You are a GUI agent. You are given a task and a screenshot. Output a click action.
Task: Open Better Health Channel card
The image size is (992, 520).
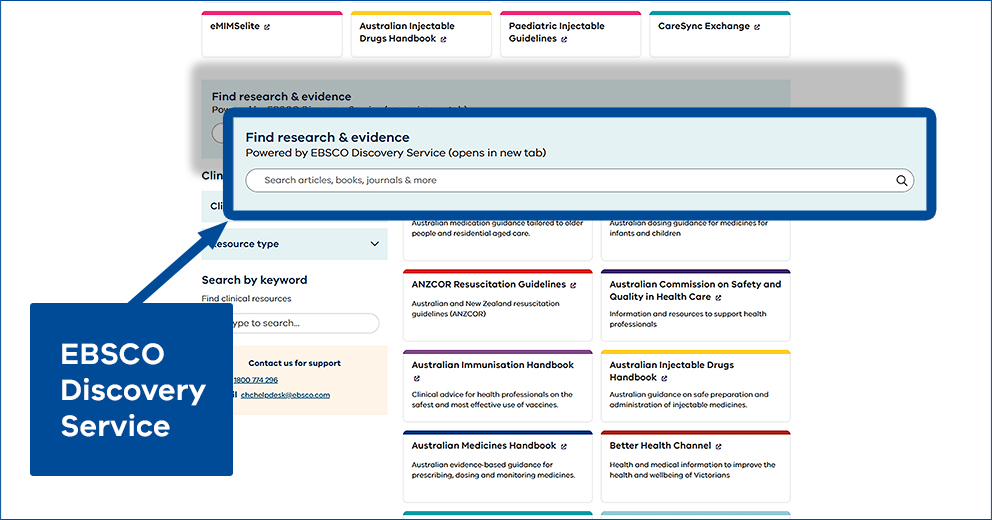695,467
